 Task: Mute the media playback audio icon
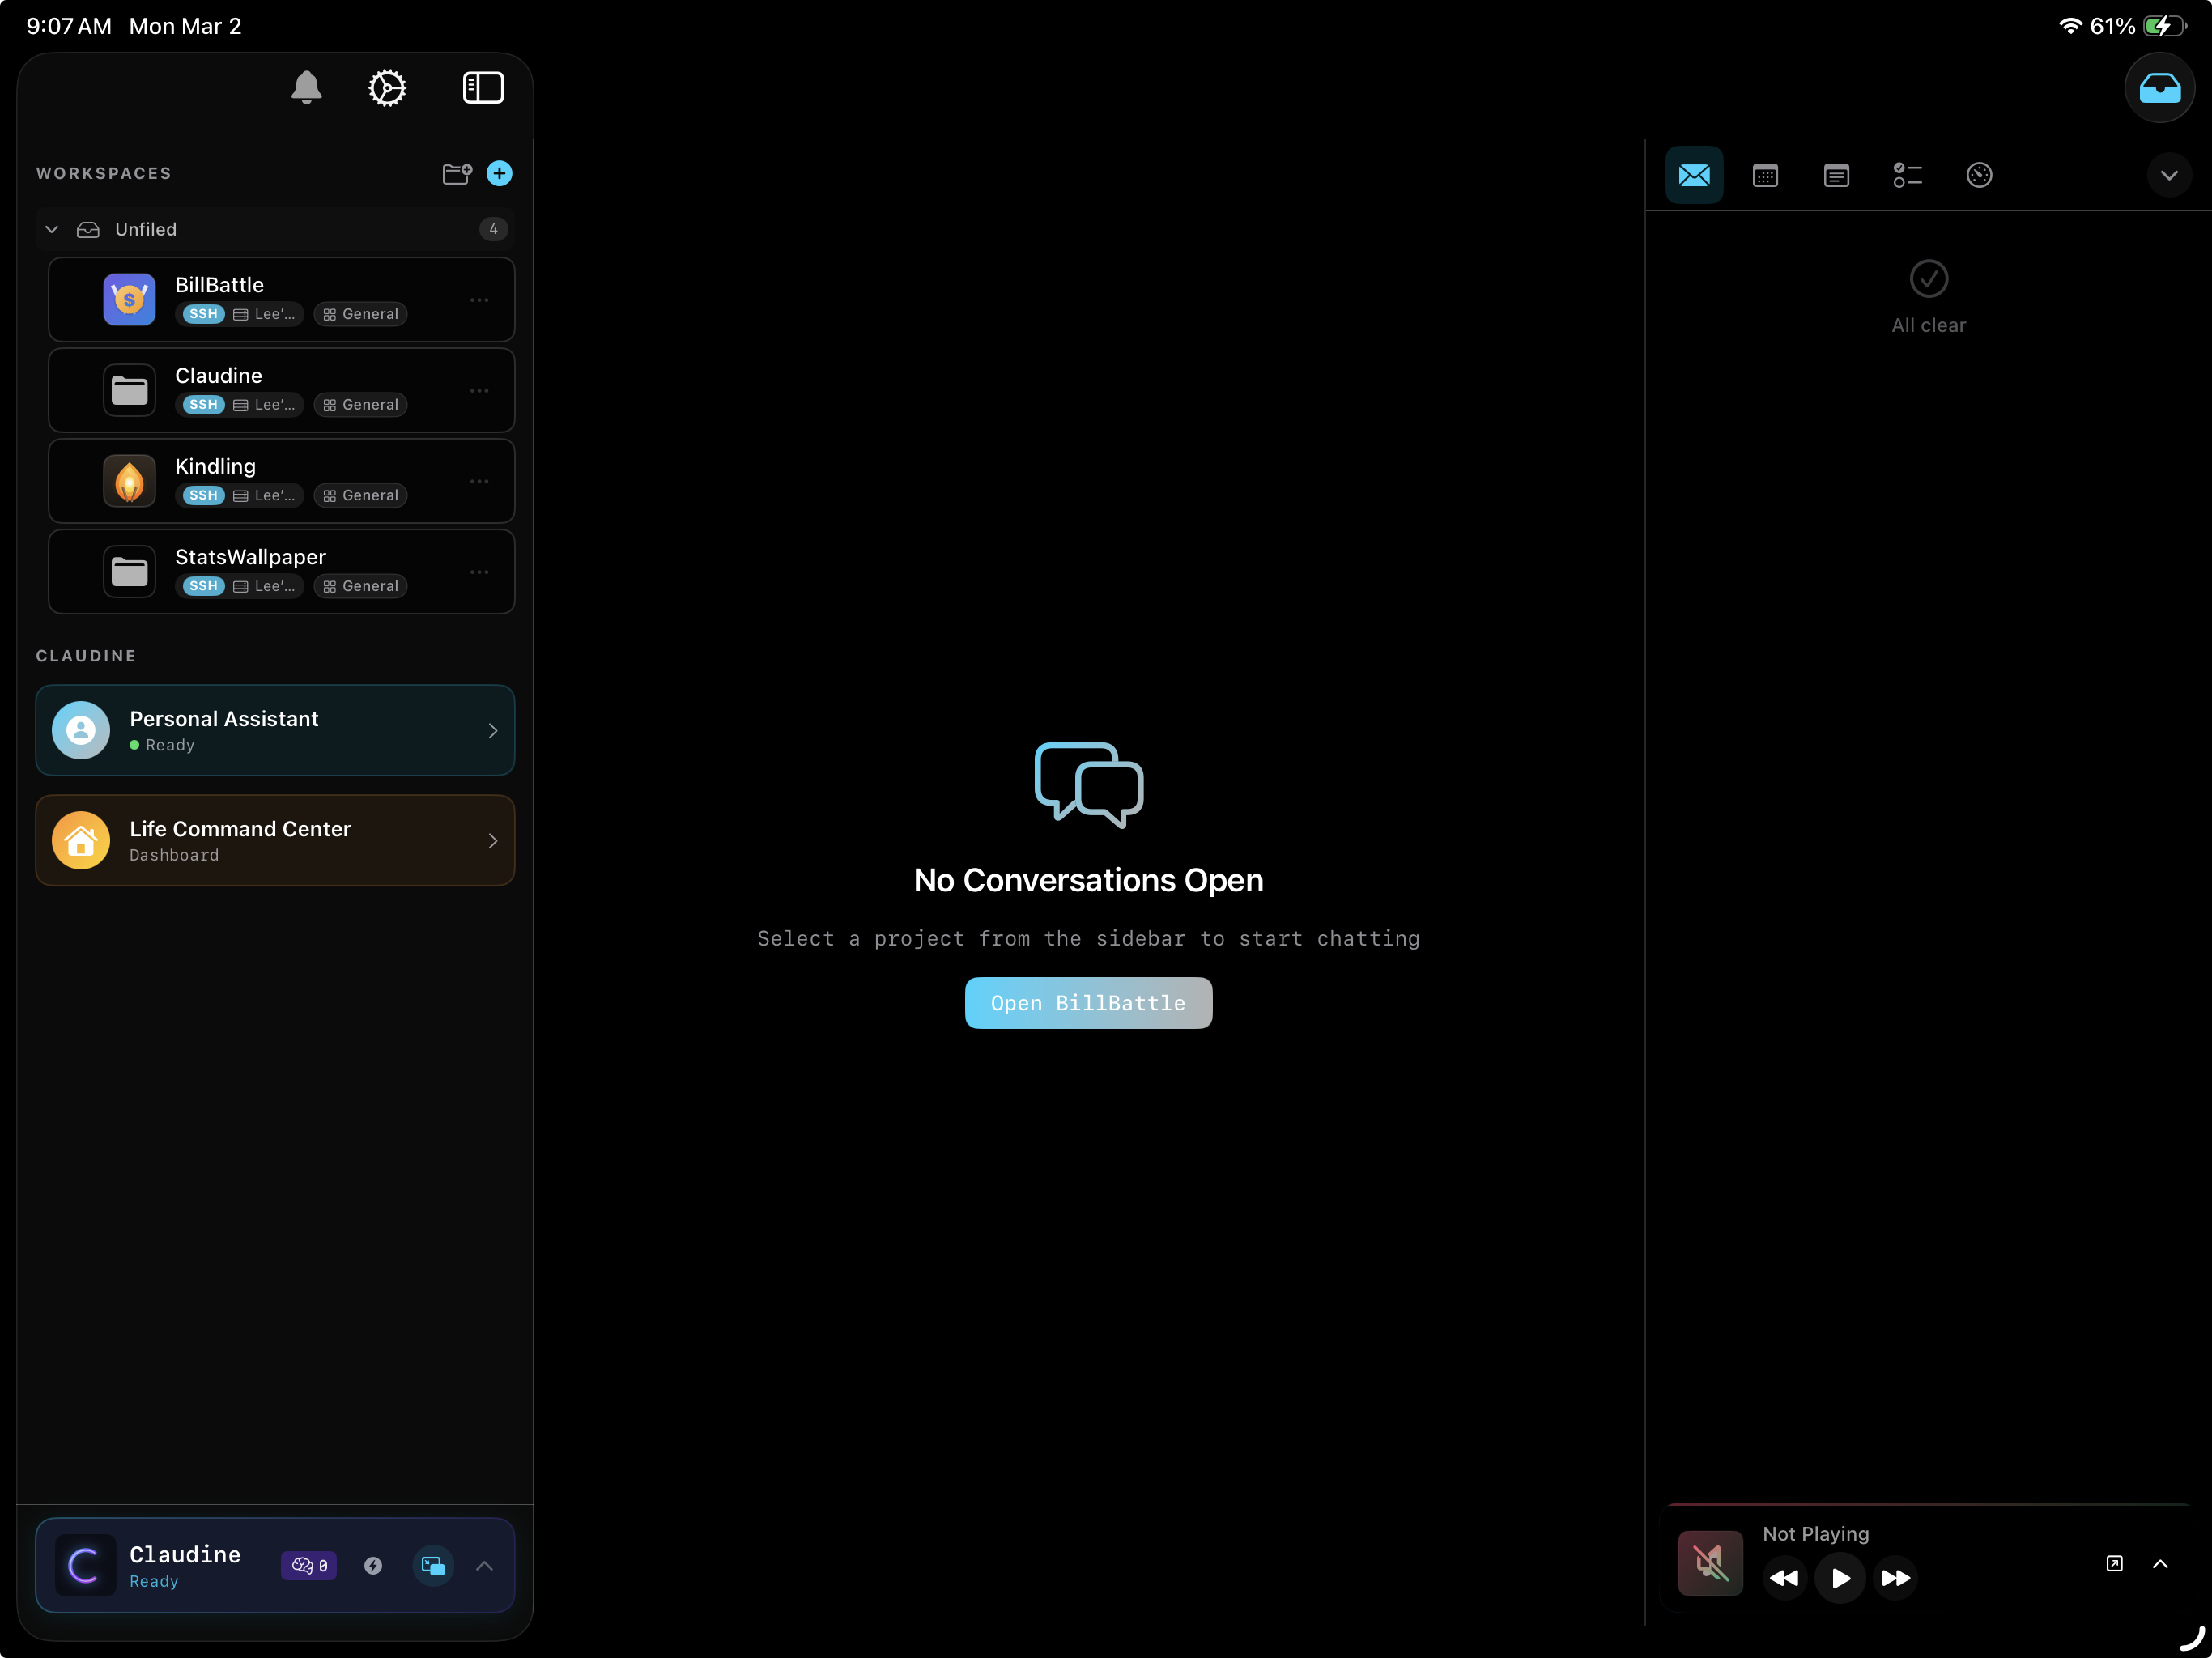coord(1710,1563)
